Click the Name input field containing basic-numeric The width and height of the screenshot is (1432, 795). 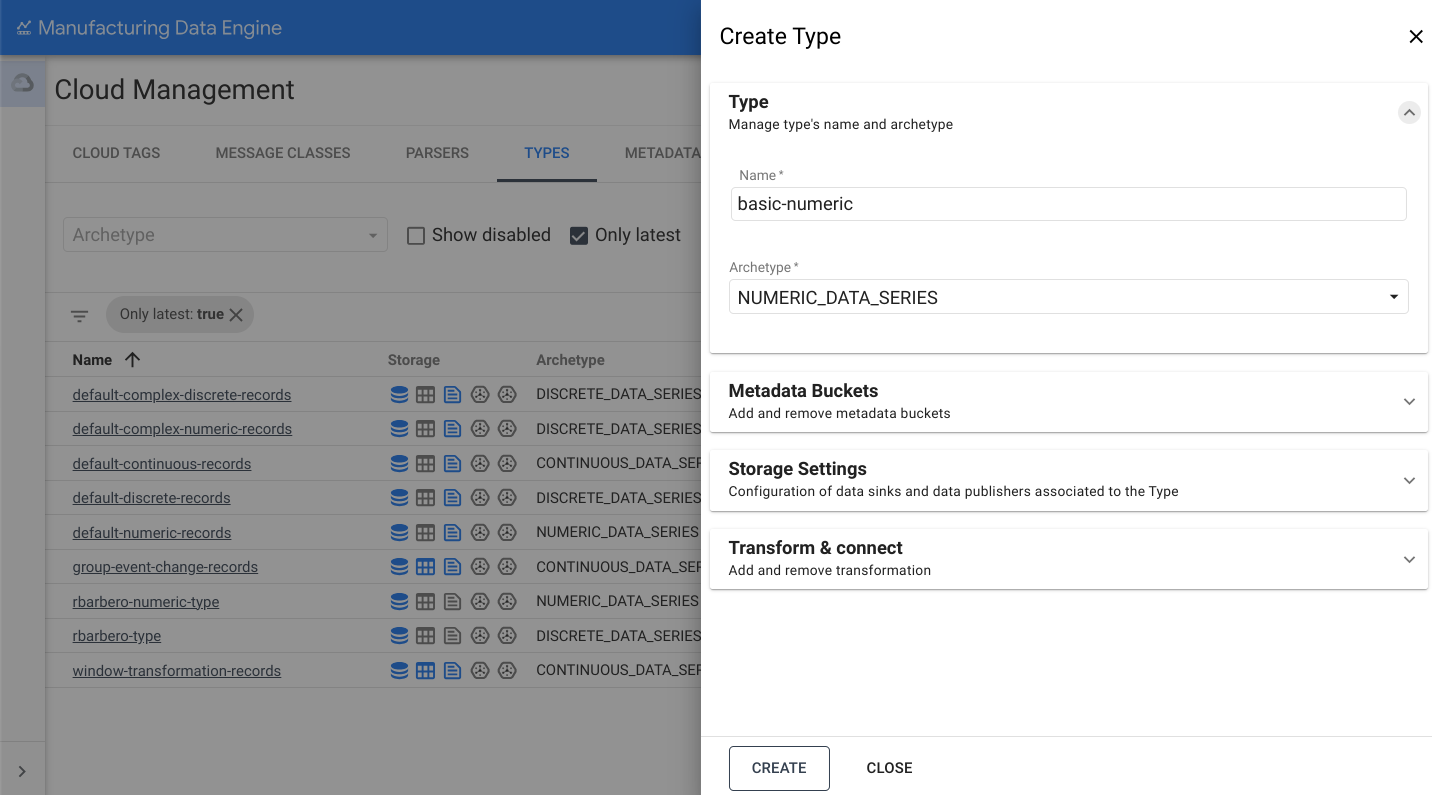pos(1067,204)
